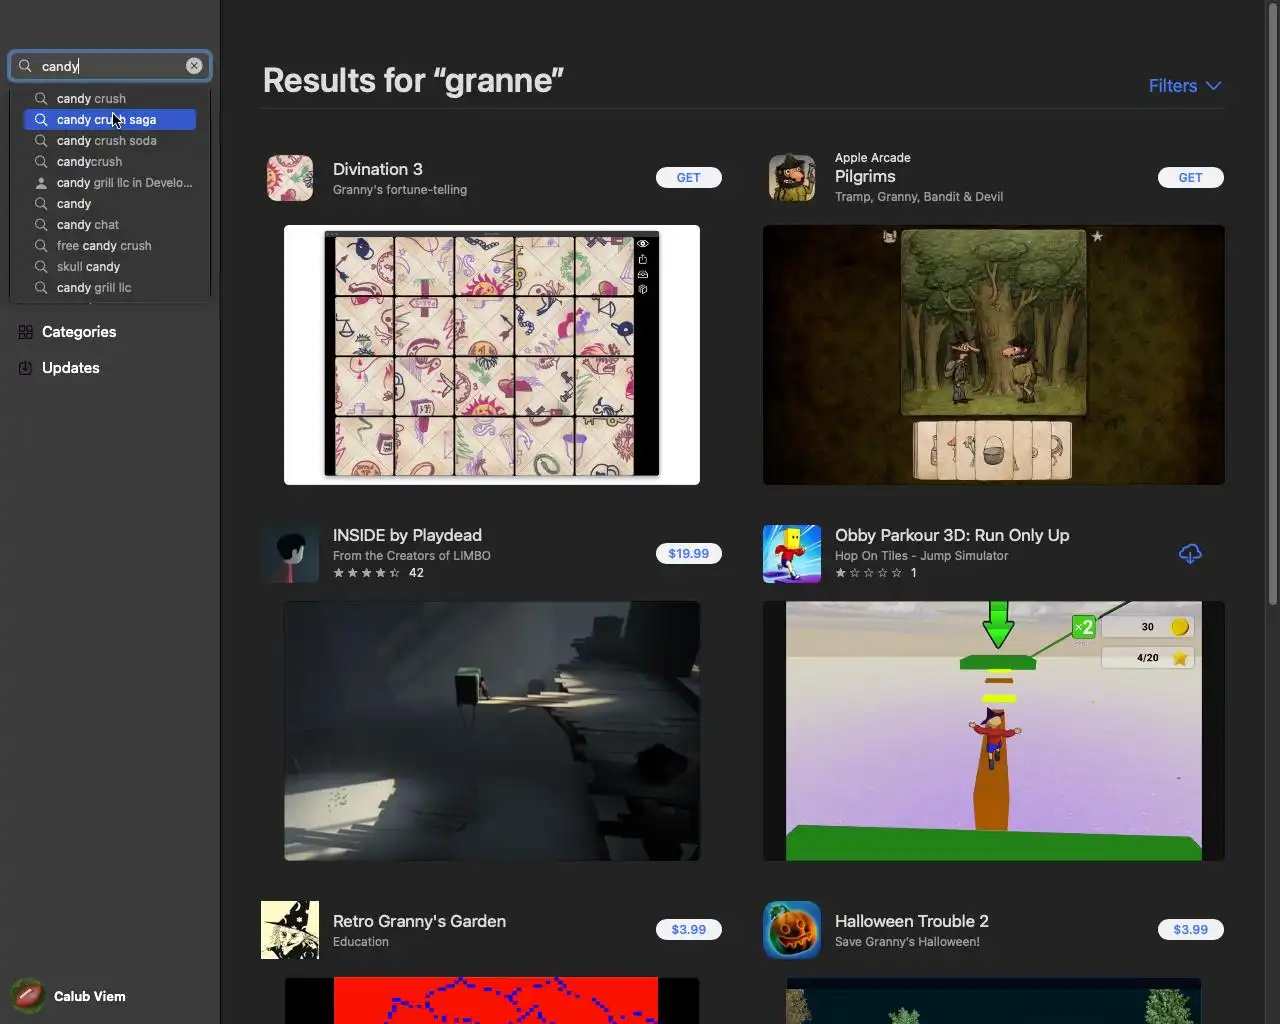Click the Categories grid icon
This screenshot has width=1280, height=1024.
pyautogui.click(x=26, y=332)
